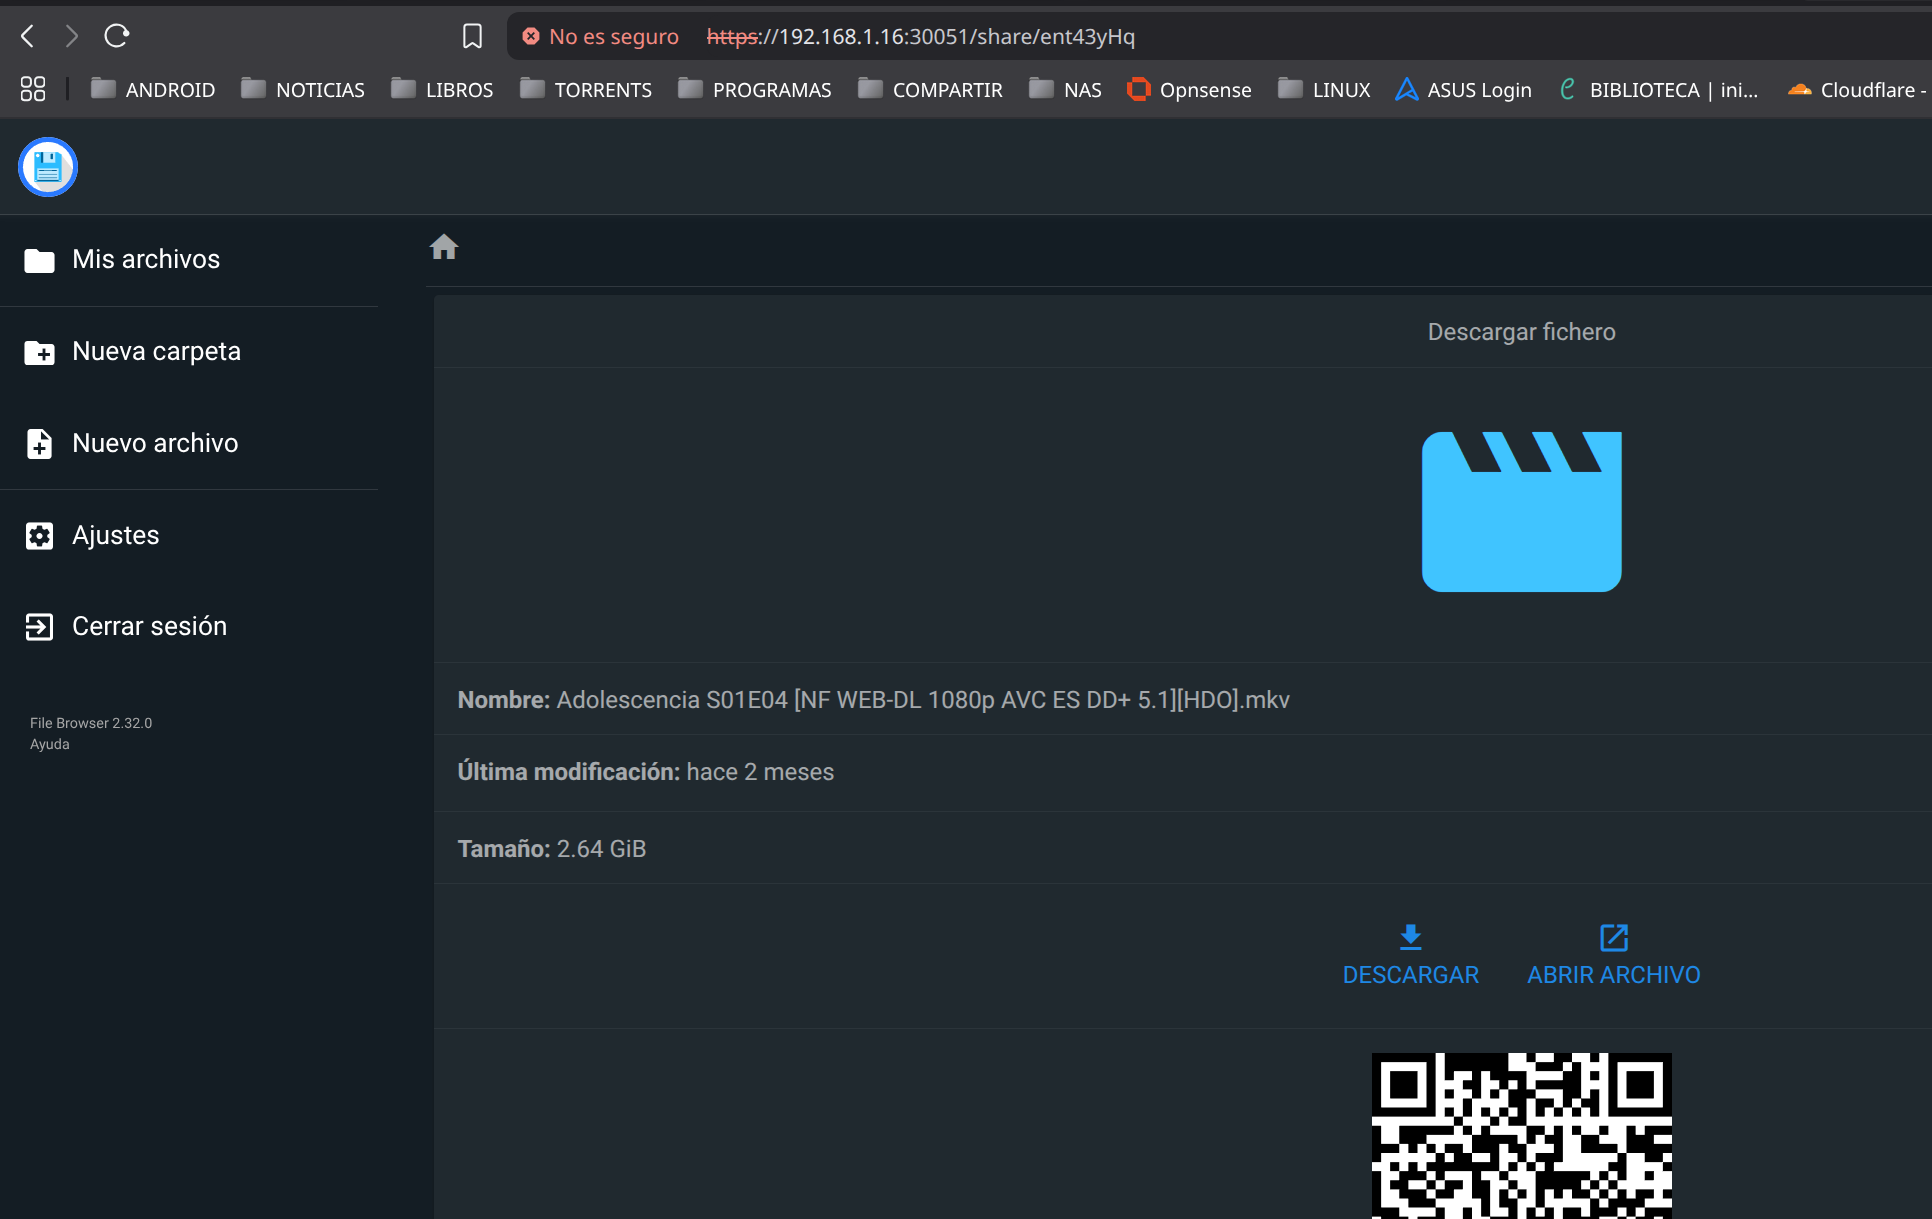This screenshot has height=1219, width=1932.
Task: Expand the LINUX bookmark folder
Action: click(1324, 90)
